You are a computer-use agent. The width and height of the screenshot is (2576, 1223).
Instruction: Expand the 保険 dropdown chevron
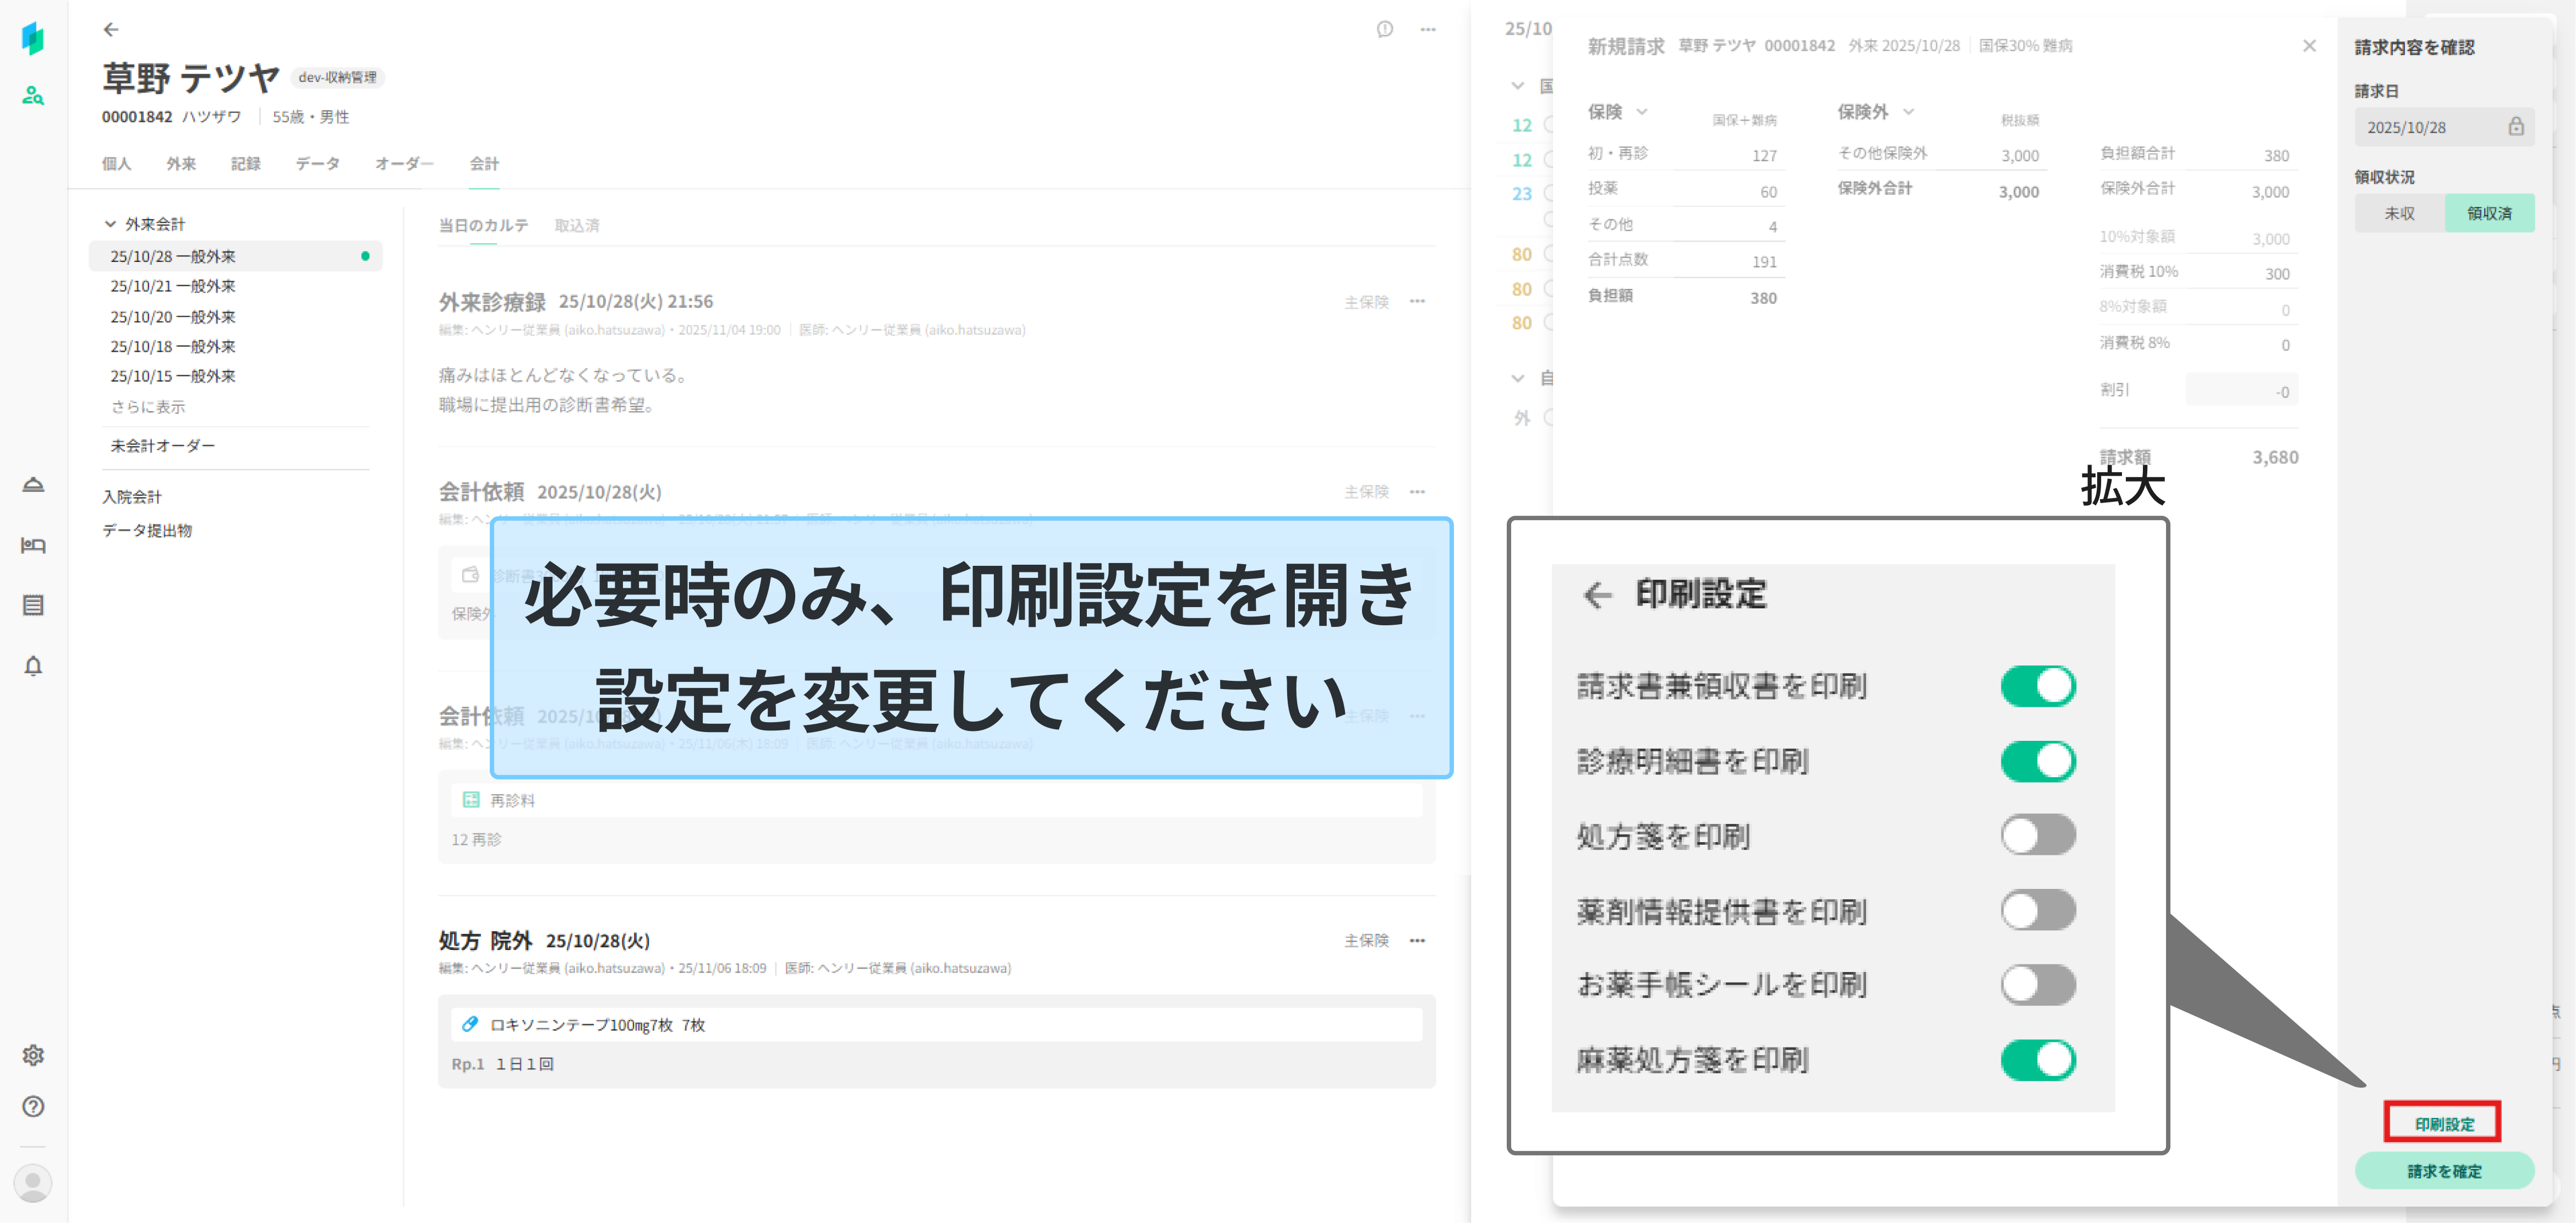pyautogui.click(x=1641, y=112)
